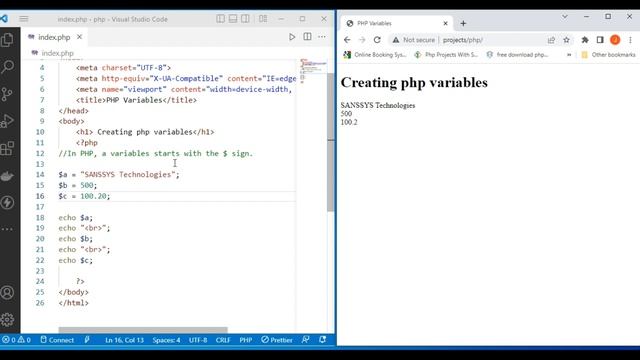Open the VS Code hamburger menu
This screenshot has height=360, width=640.
click(x=24, y=19)
